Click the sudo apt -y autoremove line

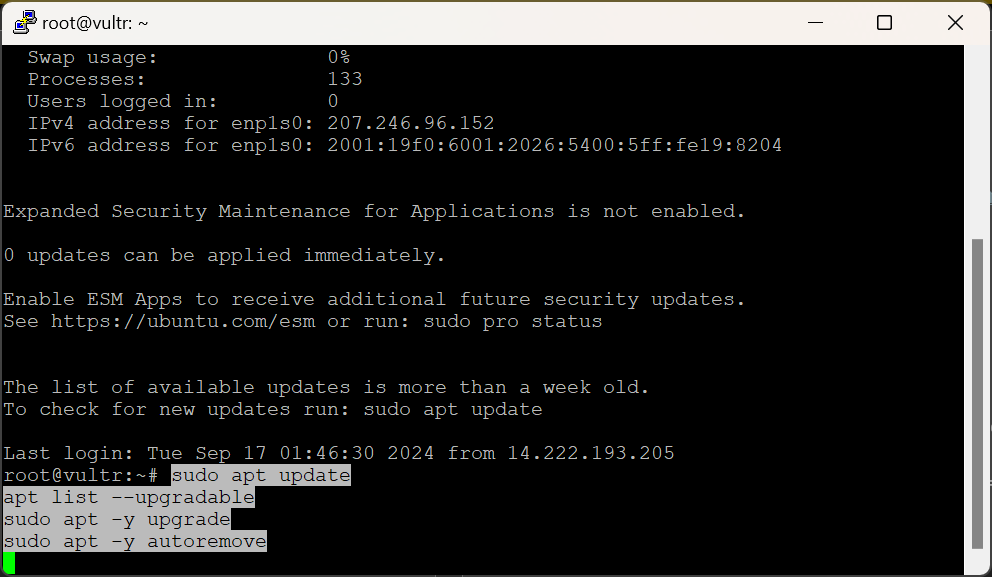[x=135, y=542]
